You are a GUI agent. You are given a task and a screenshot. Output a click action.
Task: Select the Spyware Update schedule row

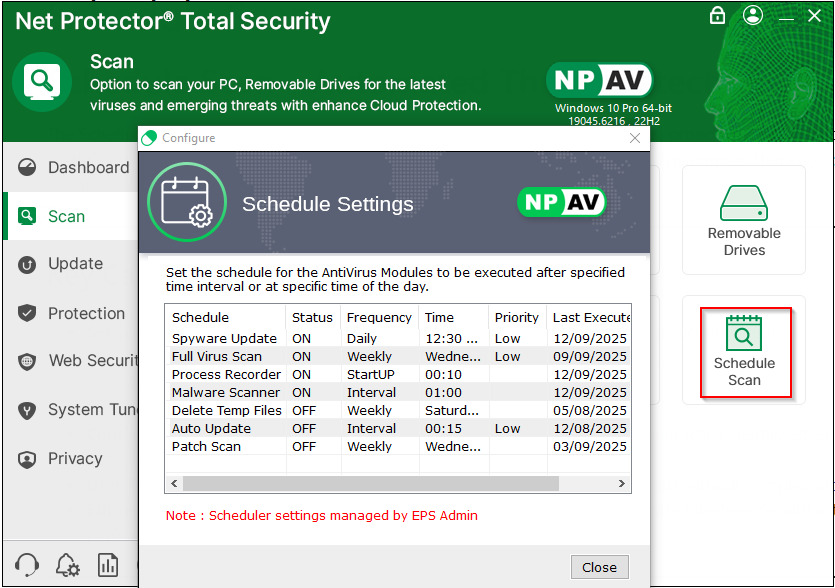224,339
